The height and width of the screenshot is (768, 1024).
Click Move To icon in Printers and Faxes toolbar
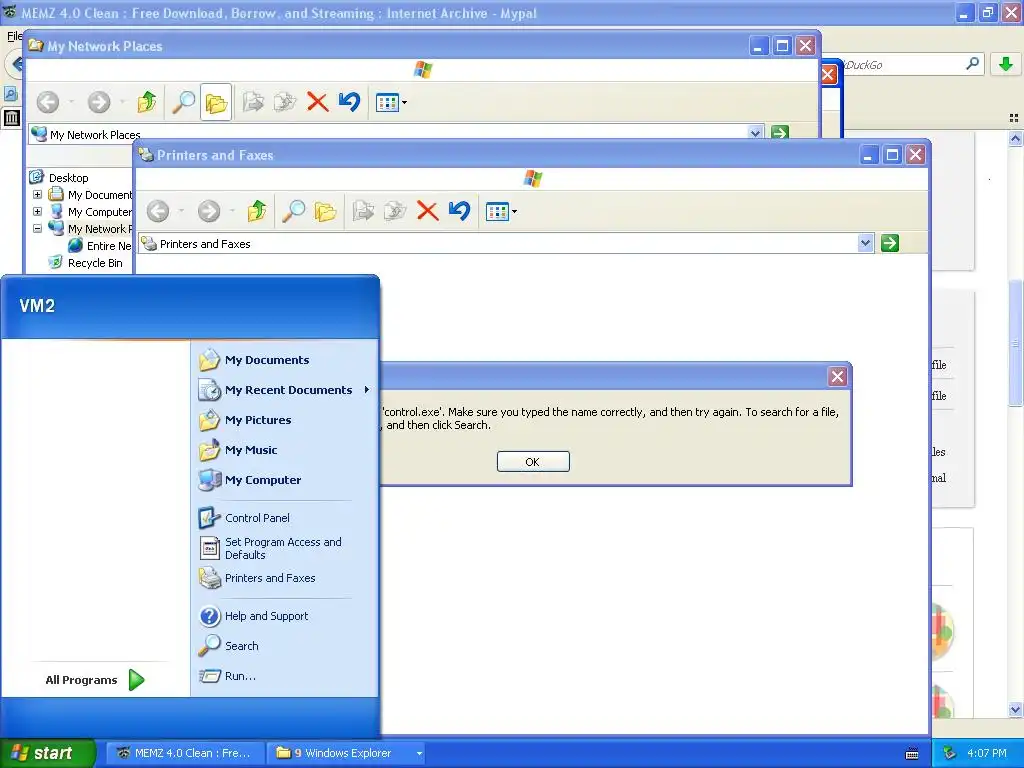pos(363,211)
